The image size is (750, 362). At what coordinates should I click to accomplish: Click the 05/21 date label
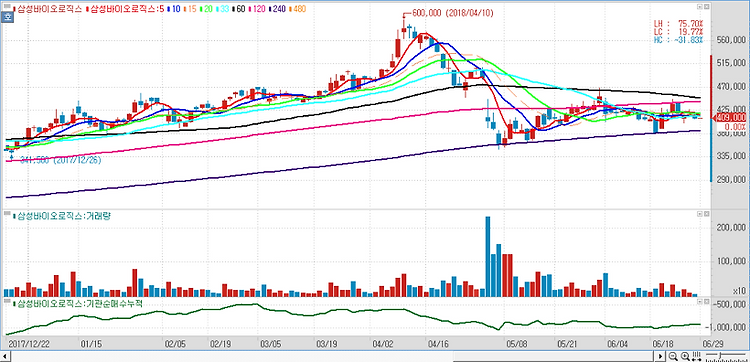pos(567,343)
